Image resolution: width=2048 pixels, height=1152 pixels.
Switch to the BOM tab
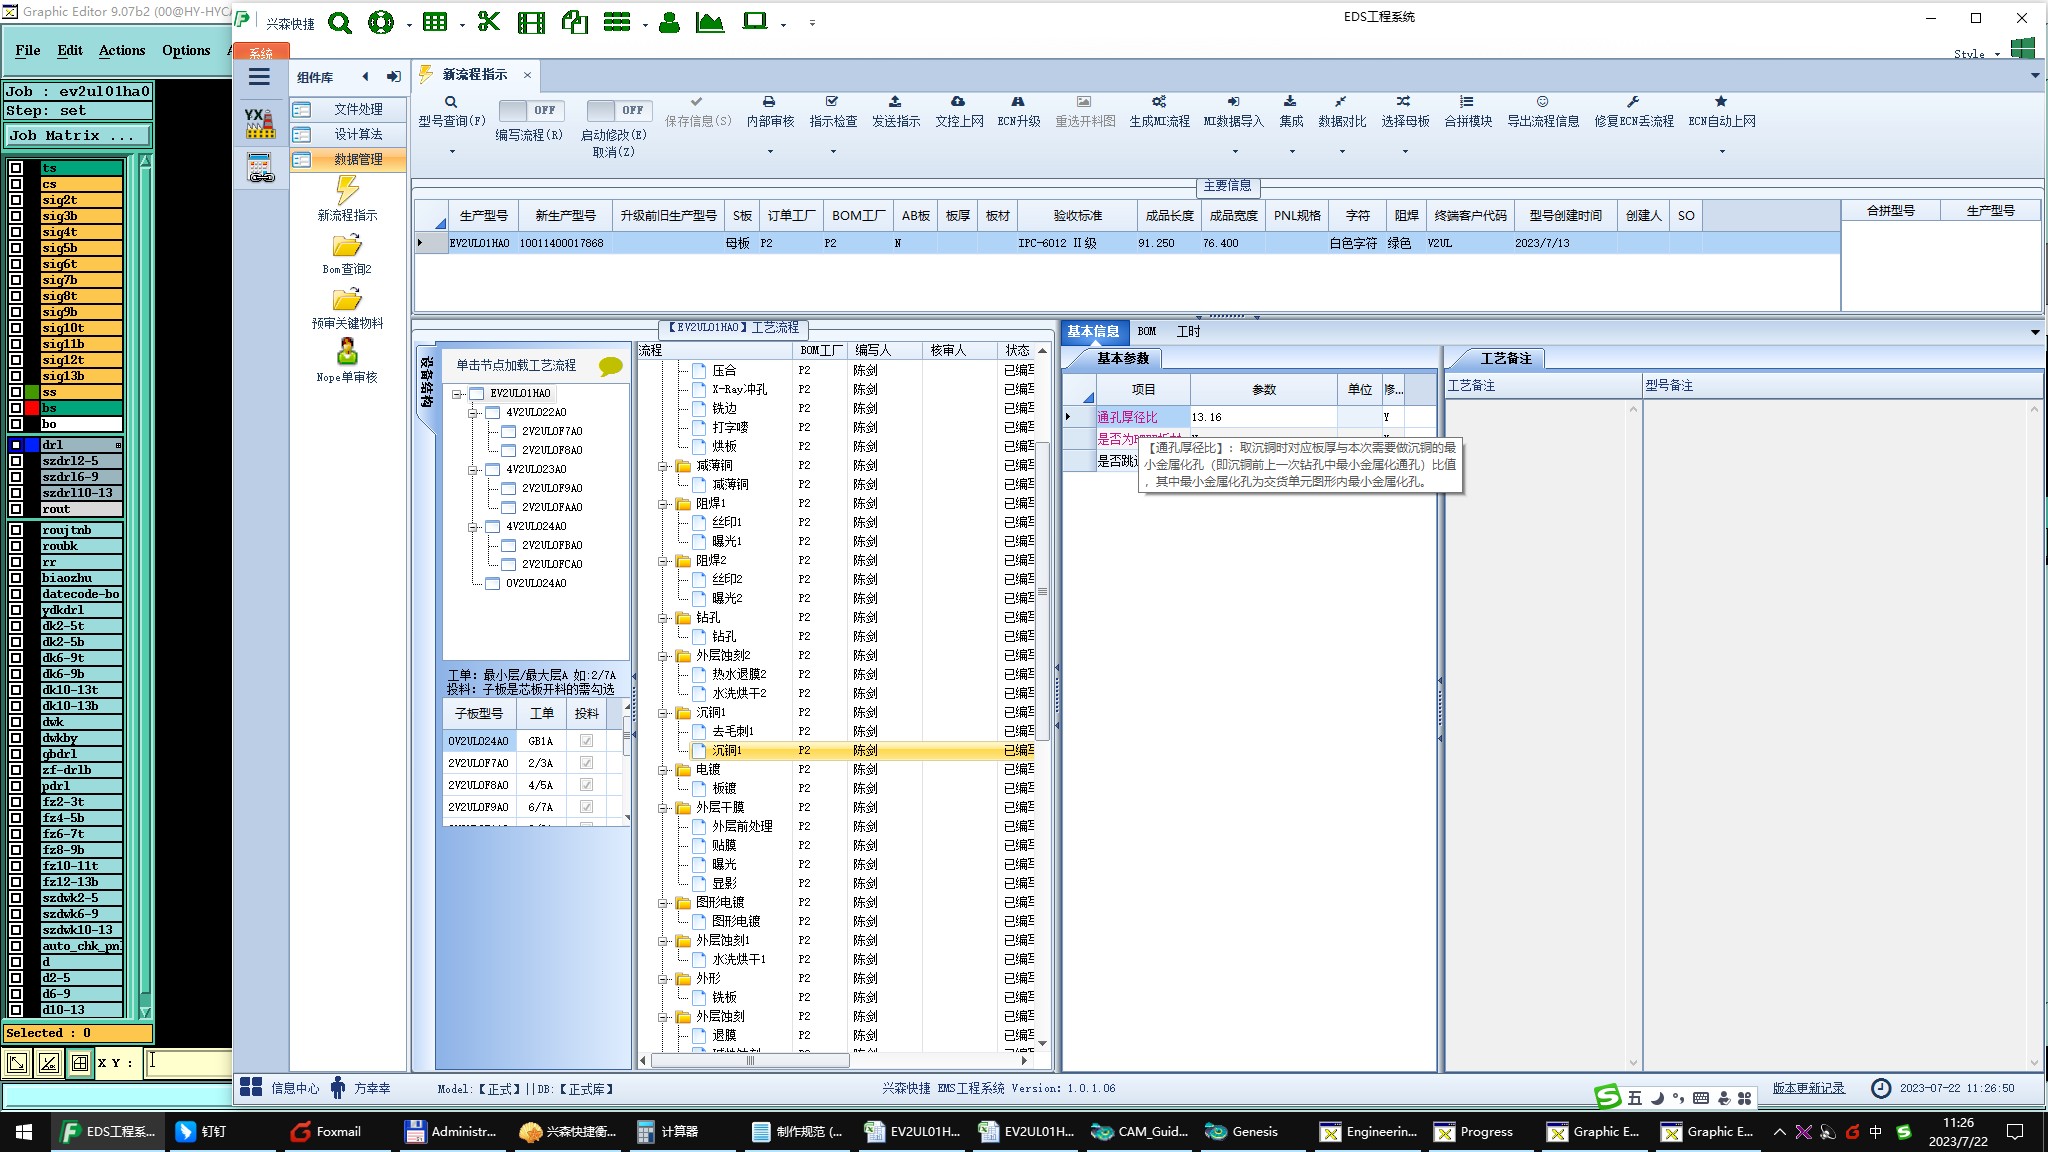(1146, 331)
